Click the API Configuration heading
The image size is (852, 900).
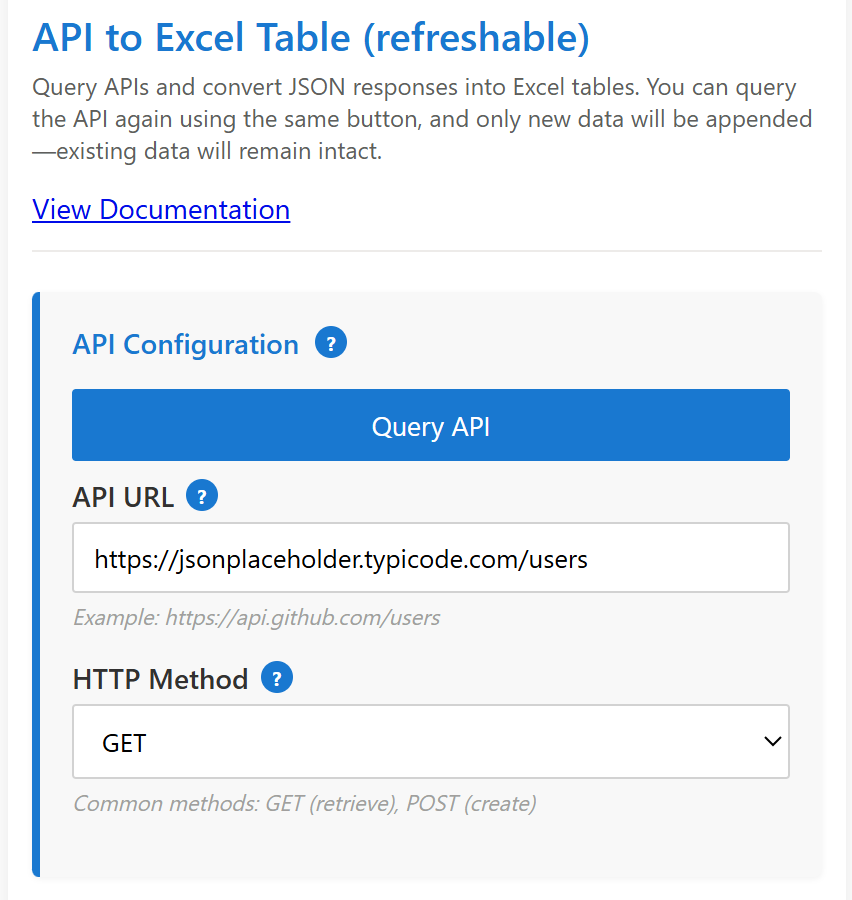coord(185,344)
